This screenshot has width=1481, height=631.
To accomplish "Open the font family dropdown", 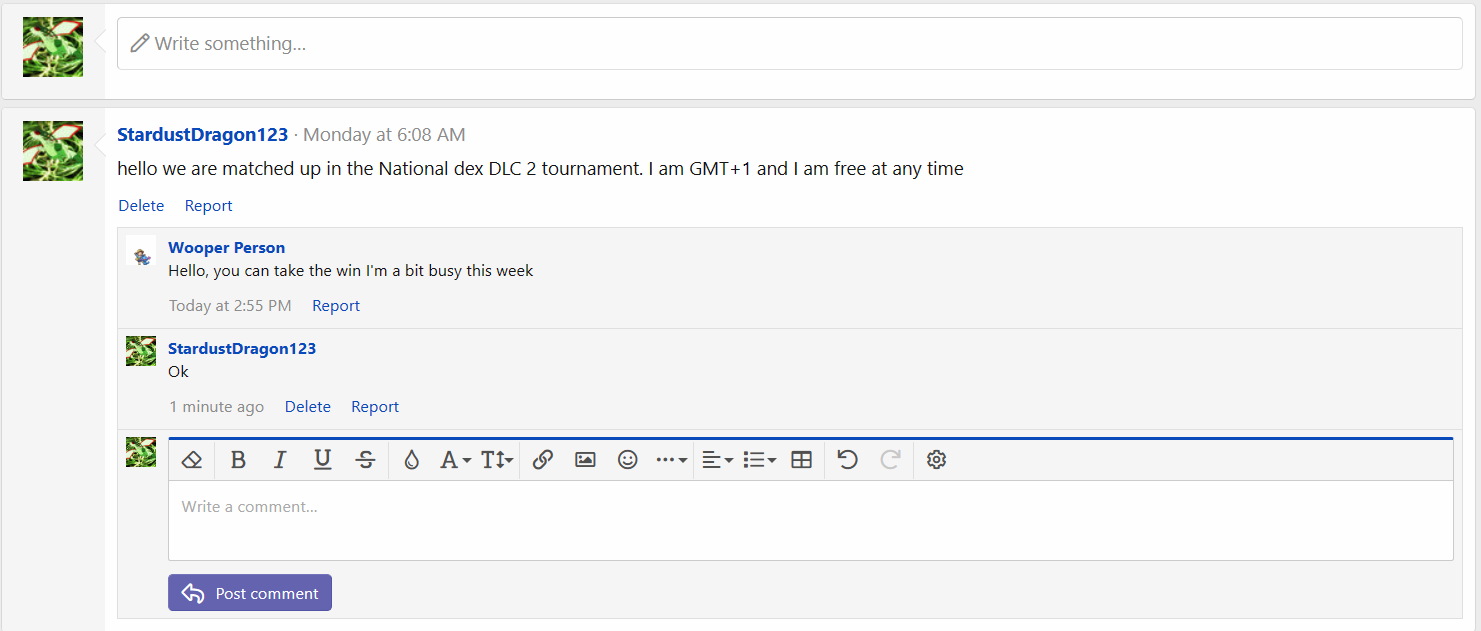I will (x=455, y=460).
